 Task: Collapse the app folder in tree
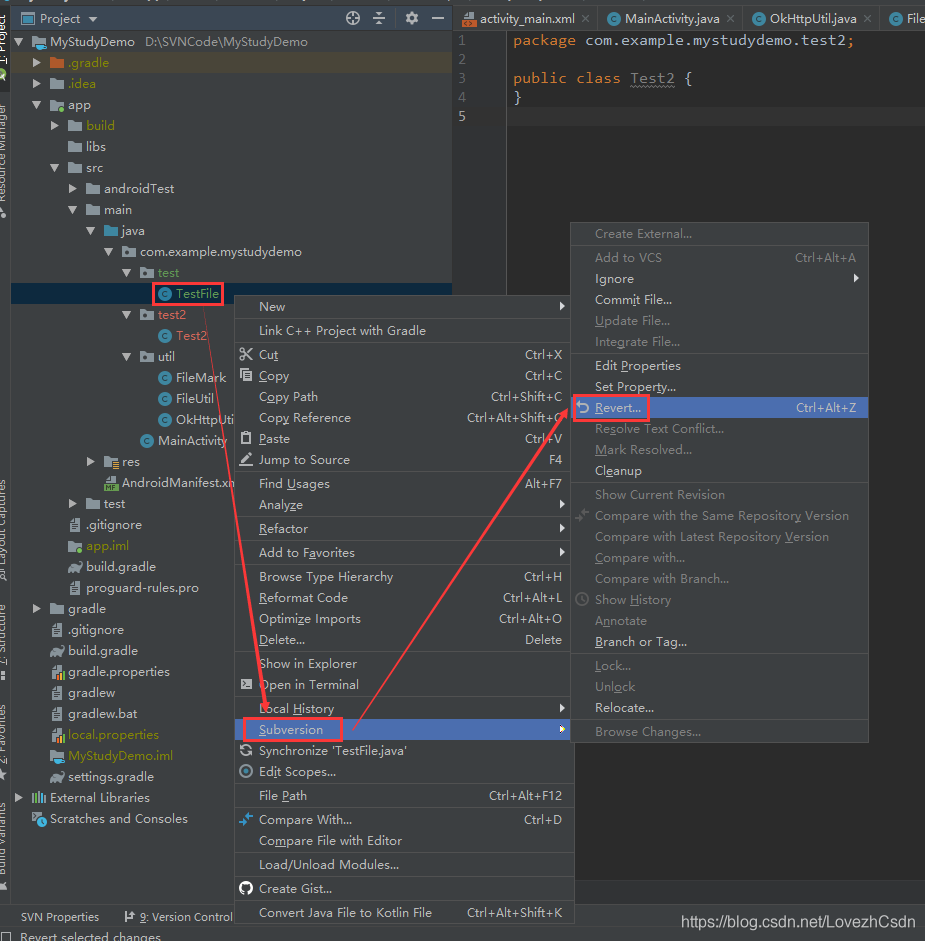37,105
